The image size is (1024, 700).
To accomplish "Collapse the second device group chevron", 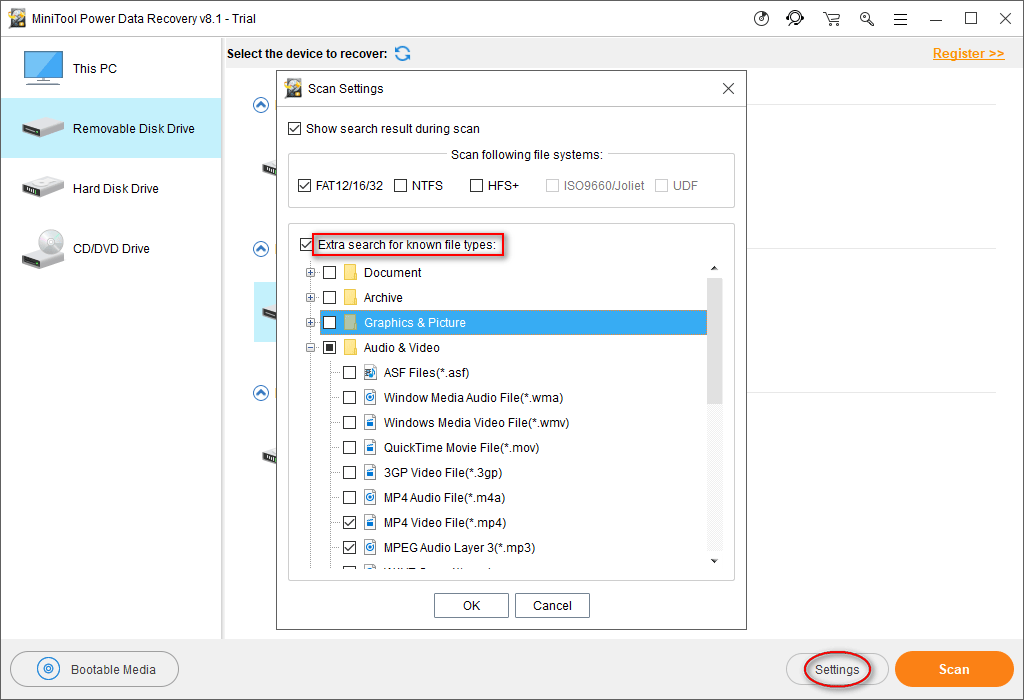I will [x=261, y=249].
